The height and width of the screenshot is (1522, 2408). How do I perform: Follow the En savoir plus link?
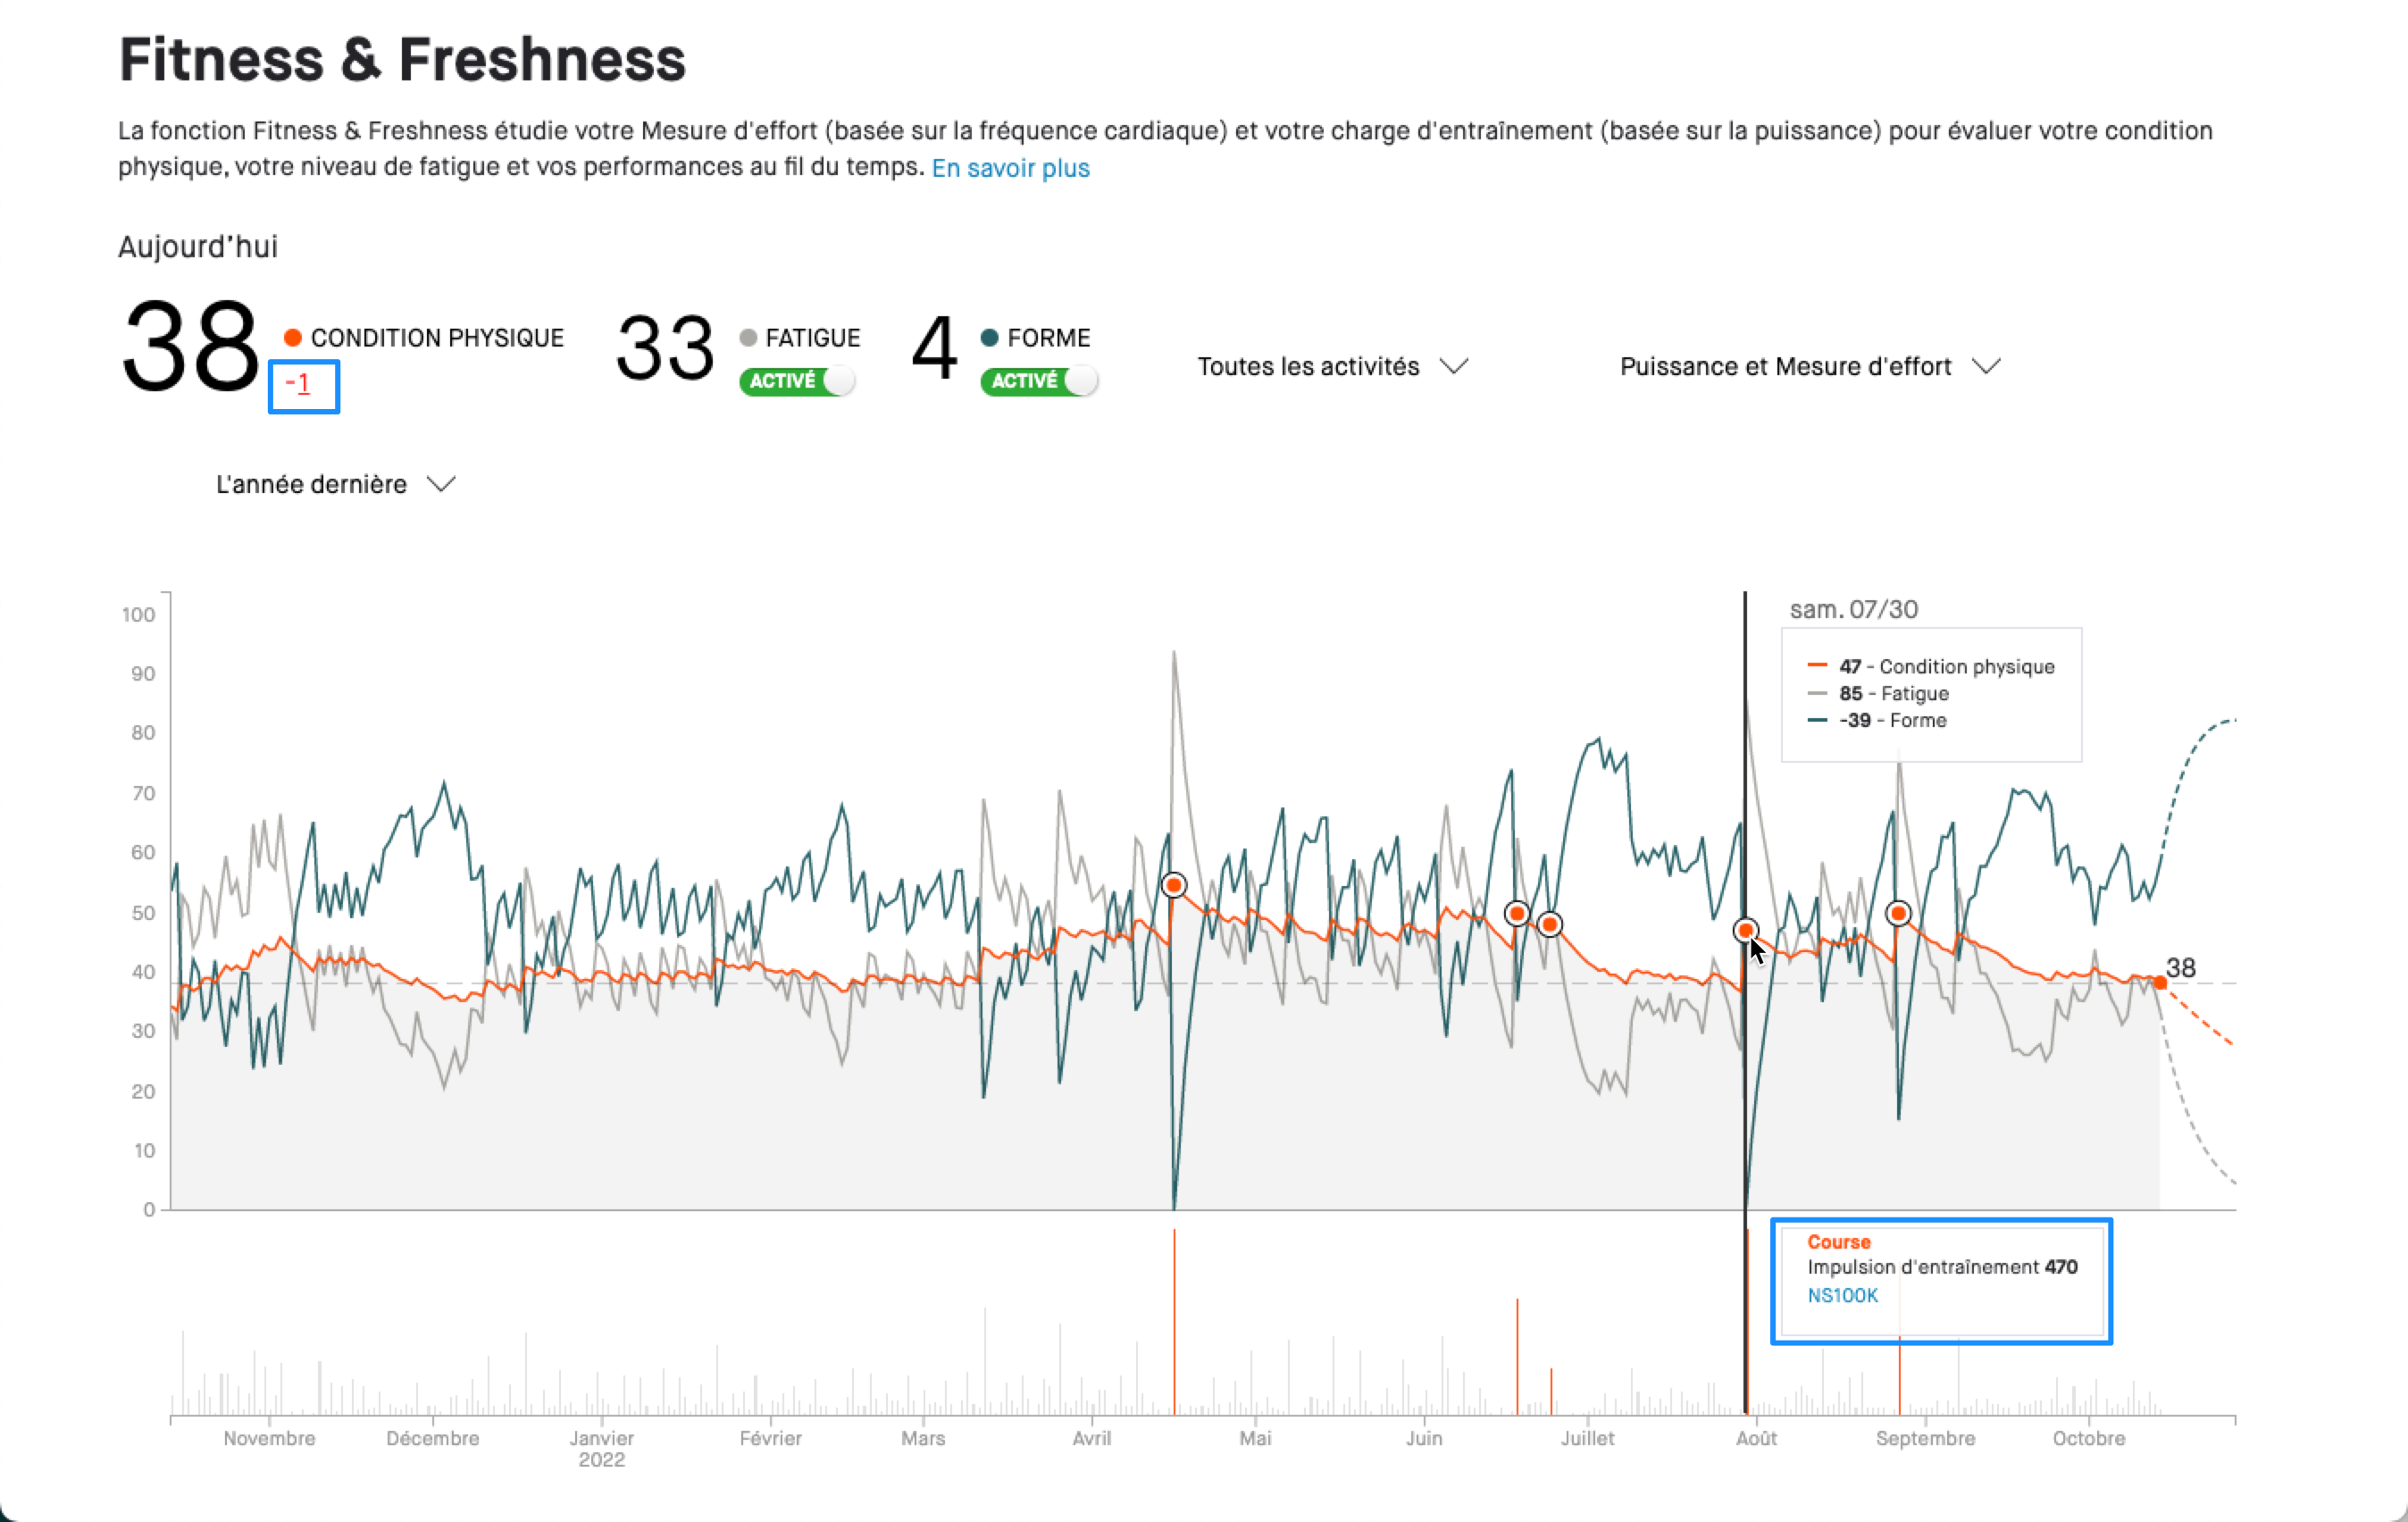coord(1010,168)
